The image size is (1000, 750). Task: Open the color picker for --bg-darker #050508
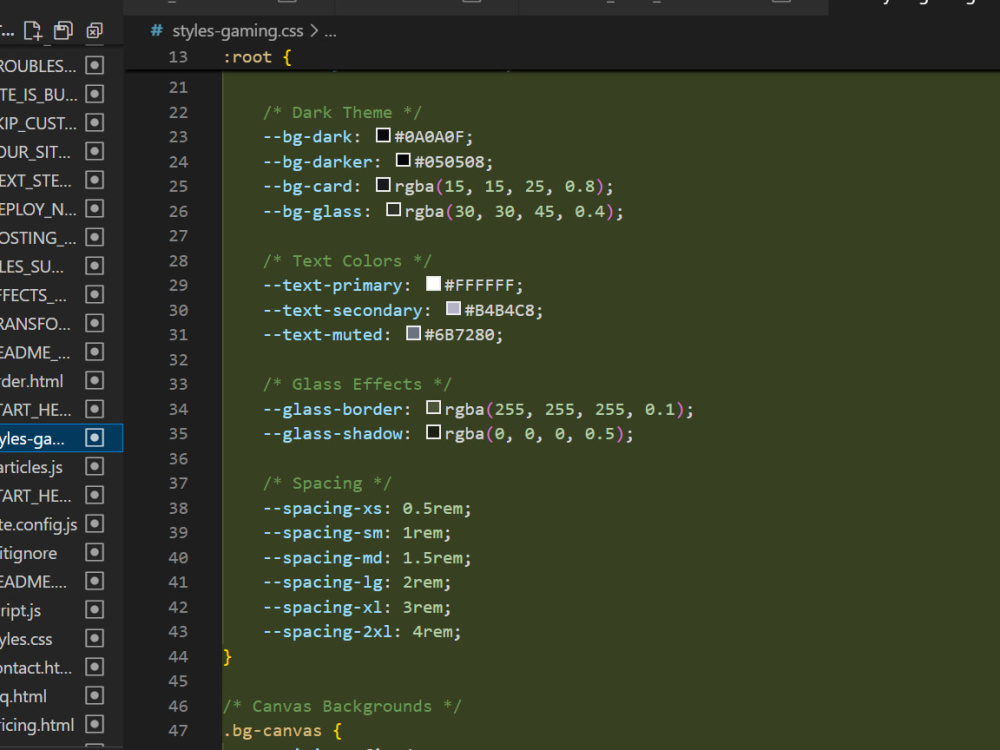point(403,160)
